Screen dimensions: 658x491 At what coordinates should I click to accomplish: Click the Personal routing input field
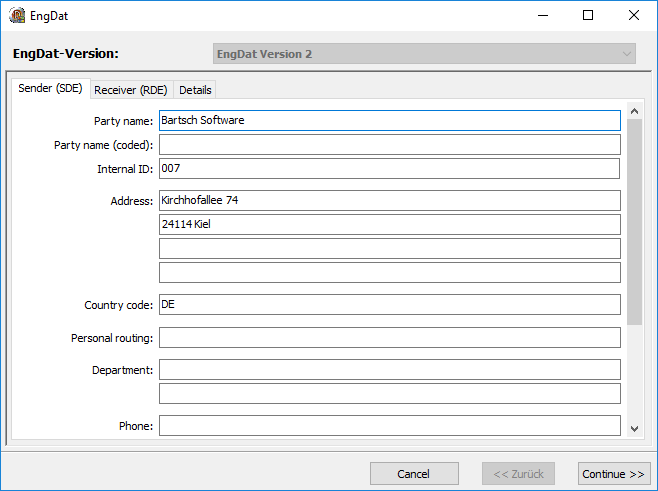tap(390, 338)
